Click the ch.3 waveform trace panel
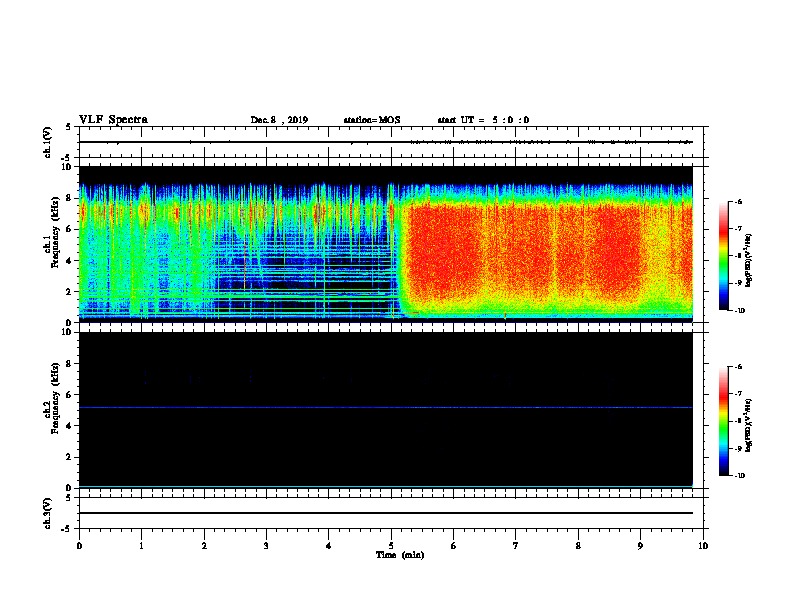The width and height of the screenshot is (792, 612). click(x=391, y=513)
